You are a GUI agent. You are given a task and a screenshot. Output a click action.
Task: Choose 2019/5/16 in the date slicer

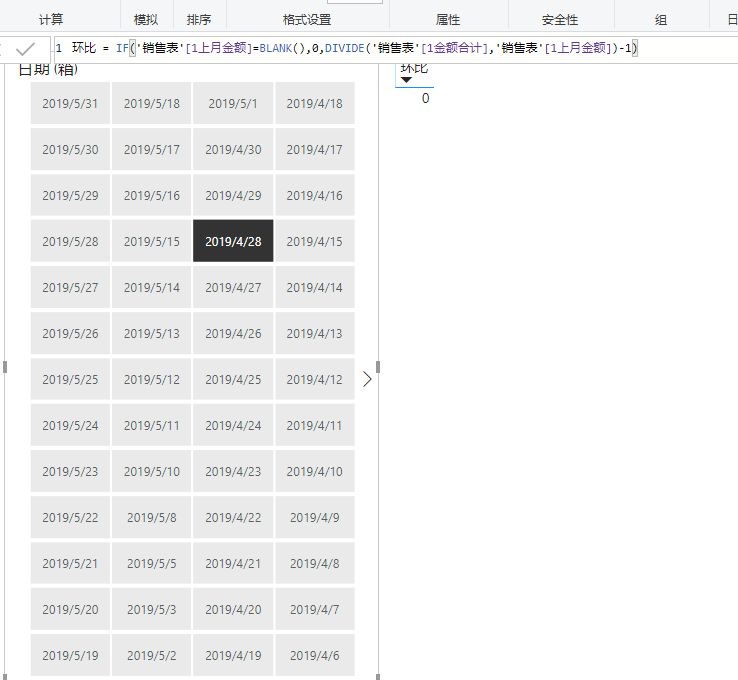(x=152, y=195)
